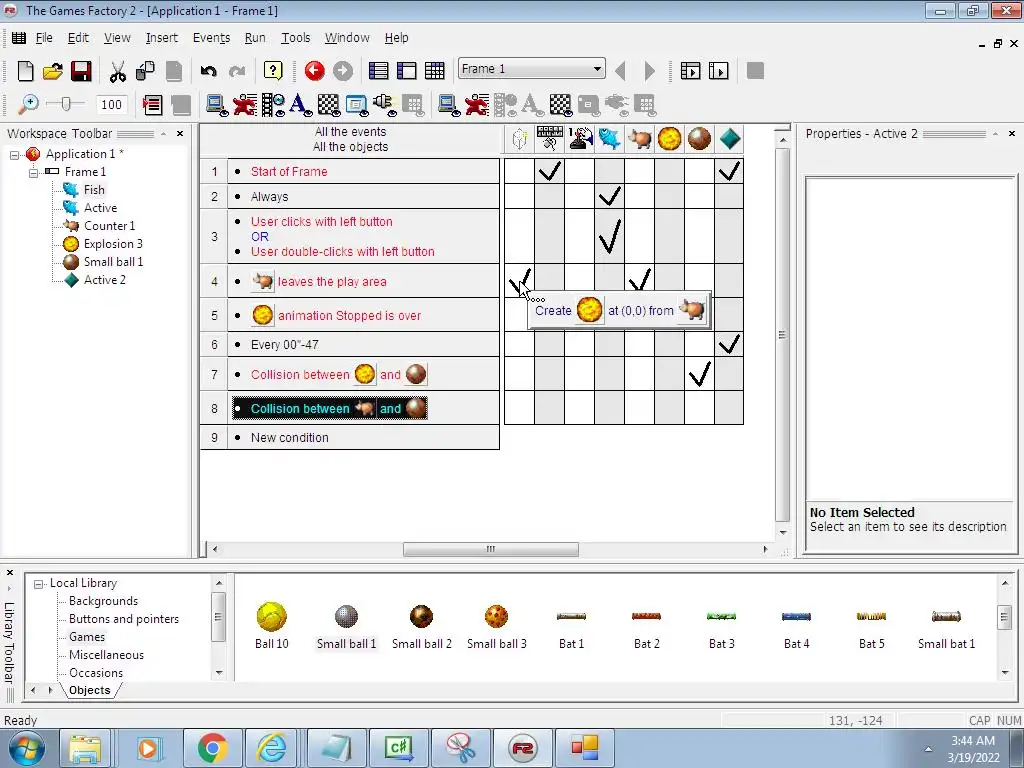
Task: Click the zoom magnifier icon
Action: point(27,104)
